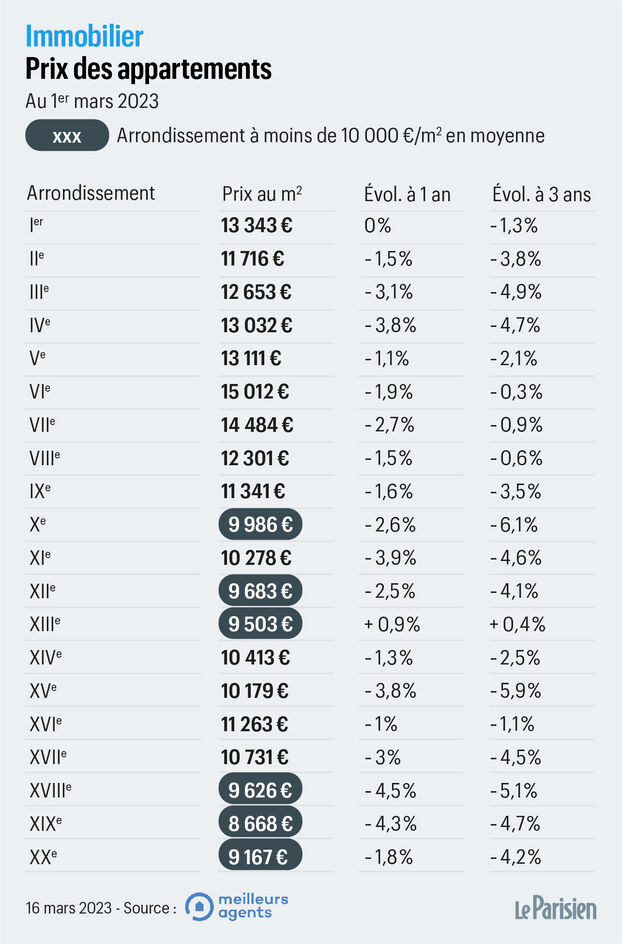The image size is (622, 944).
Task: Click the Évol. à 1 an header
Action: point(407,194)
